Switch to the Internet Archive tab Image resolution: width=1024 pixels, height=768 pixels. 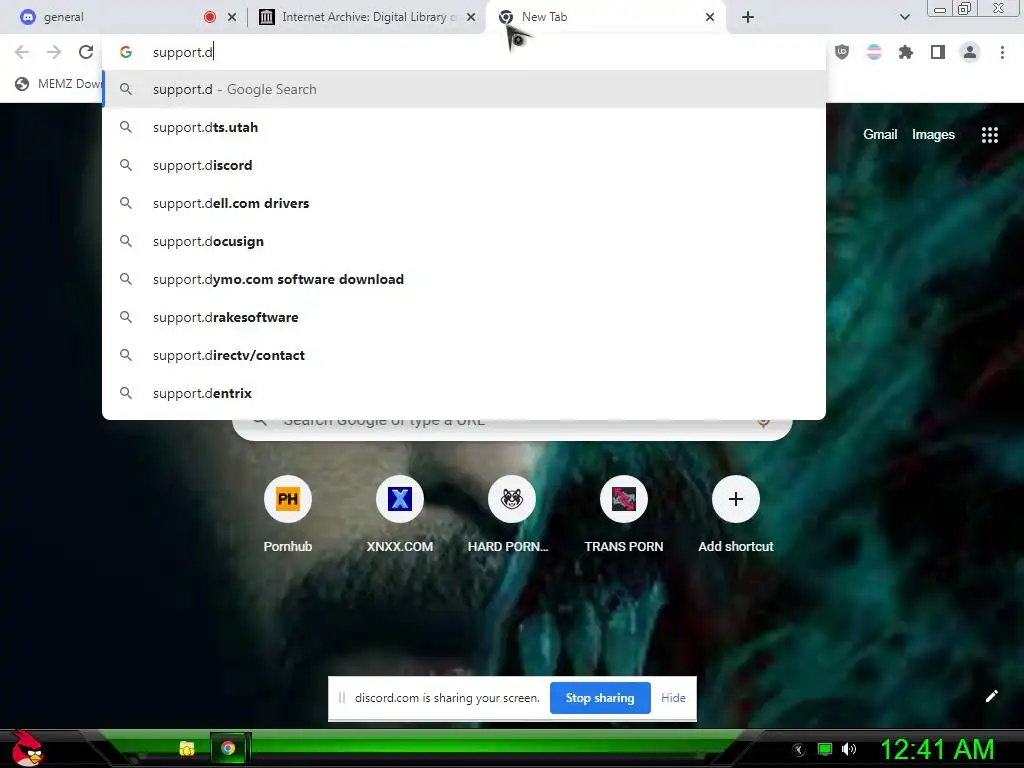click(x=366, y=17)
